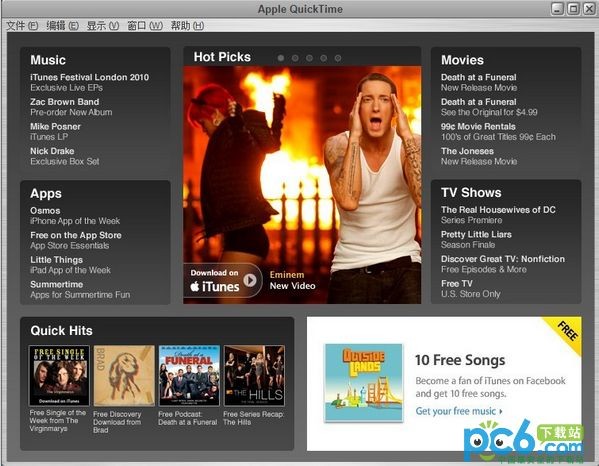Minimize the Apple QuickTime window
This screenshot has height=466, width=599.
pyautogui.click(x=557, y=9)
